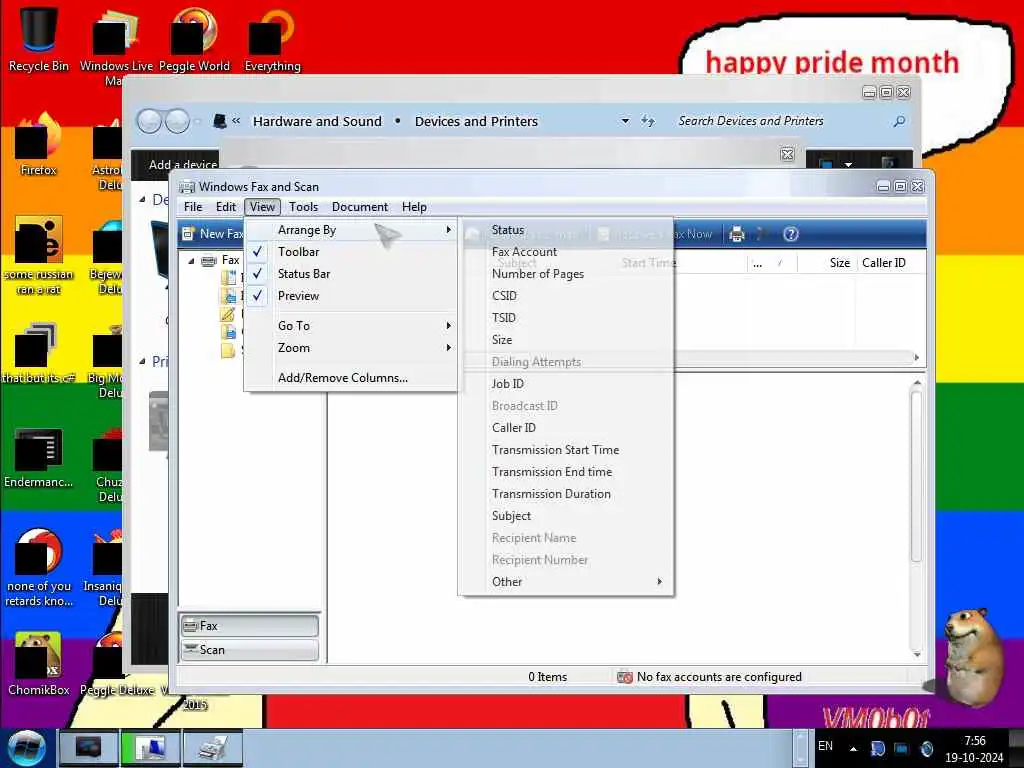Switch to the Fax pane button
This screenshot has width=1024, height=768.
coord(249,626)
